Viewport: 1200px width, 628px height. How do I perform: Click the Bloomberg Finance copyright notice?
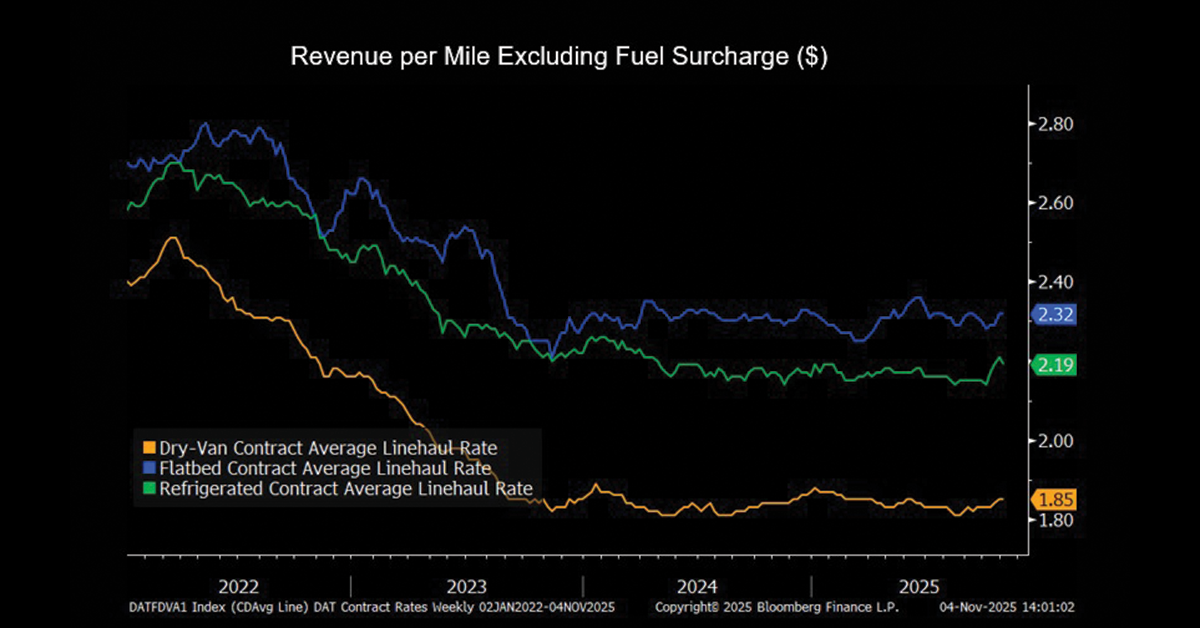coord(776,607)
